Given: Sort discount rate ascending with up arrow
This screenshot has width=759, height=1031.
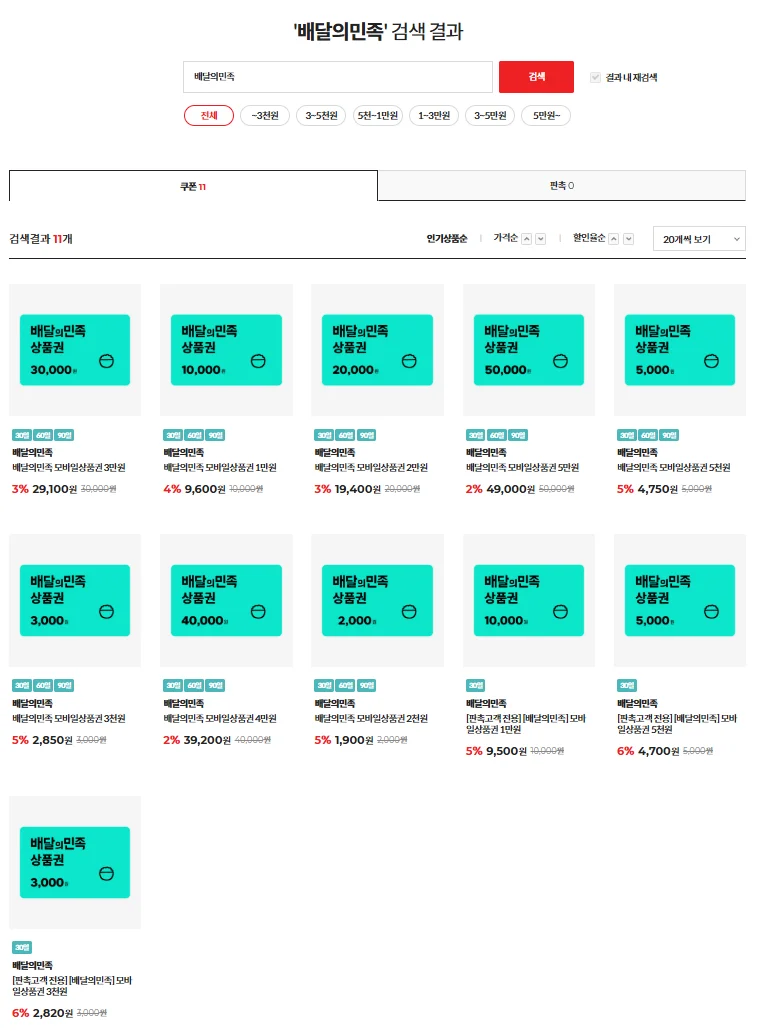Looking at the screenshot, I should pos(614,239).
